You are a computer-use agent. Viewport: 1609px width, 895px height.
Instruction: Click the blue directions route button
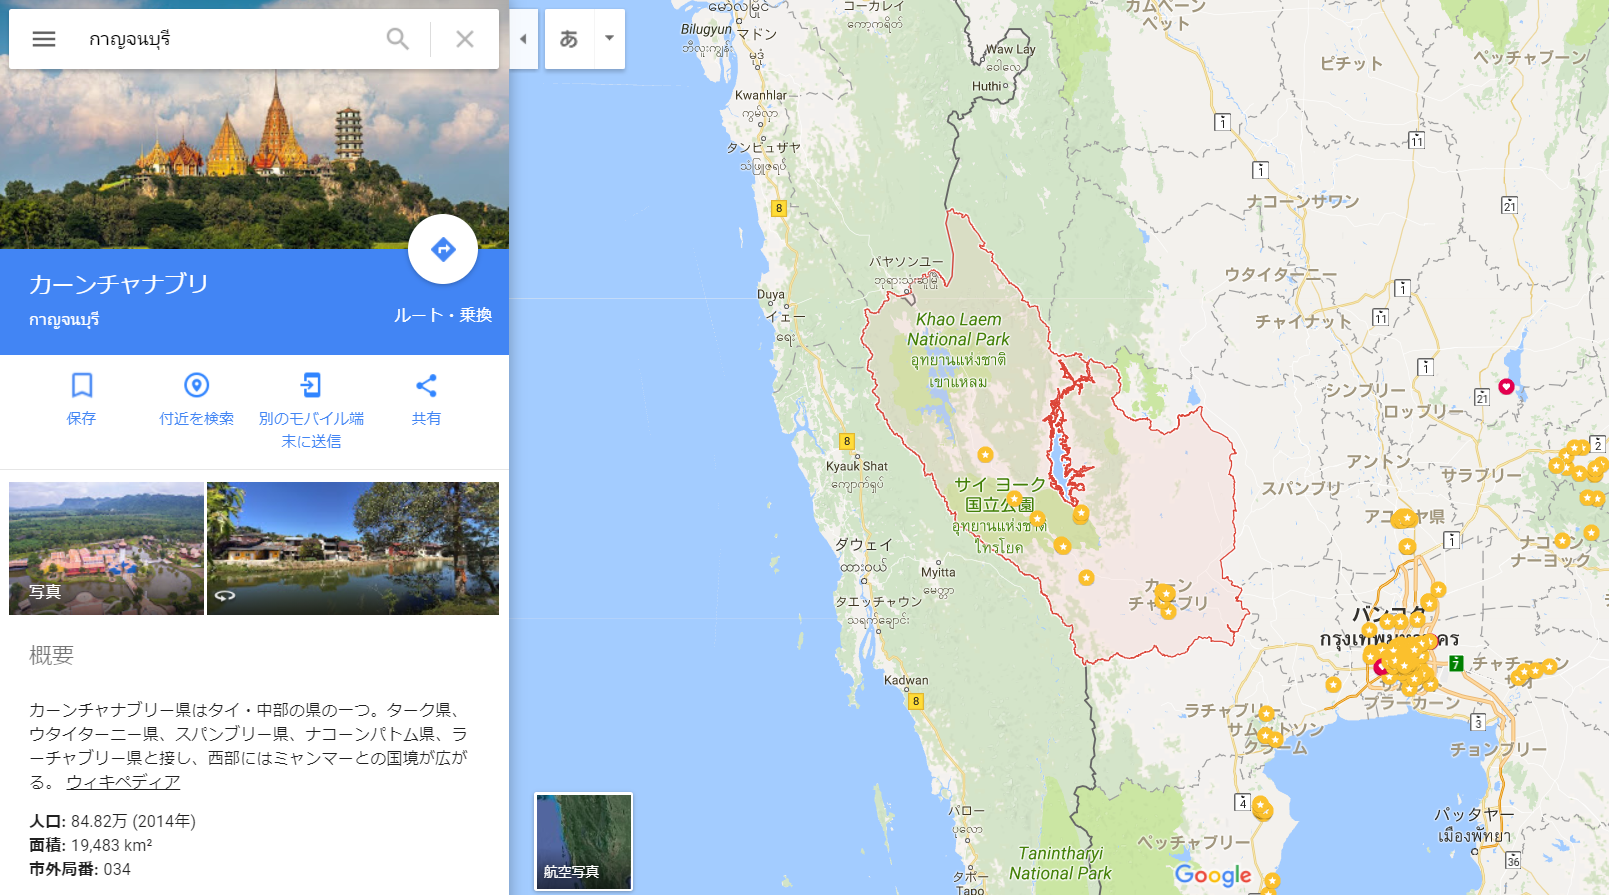click(443, 249)
